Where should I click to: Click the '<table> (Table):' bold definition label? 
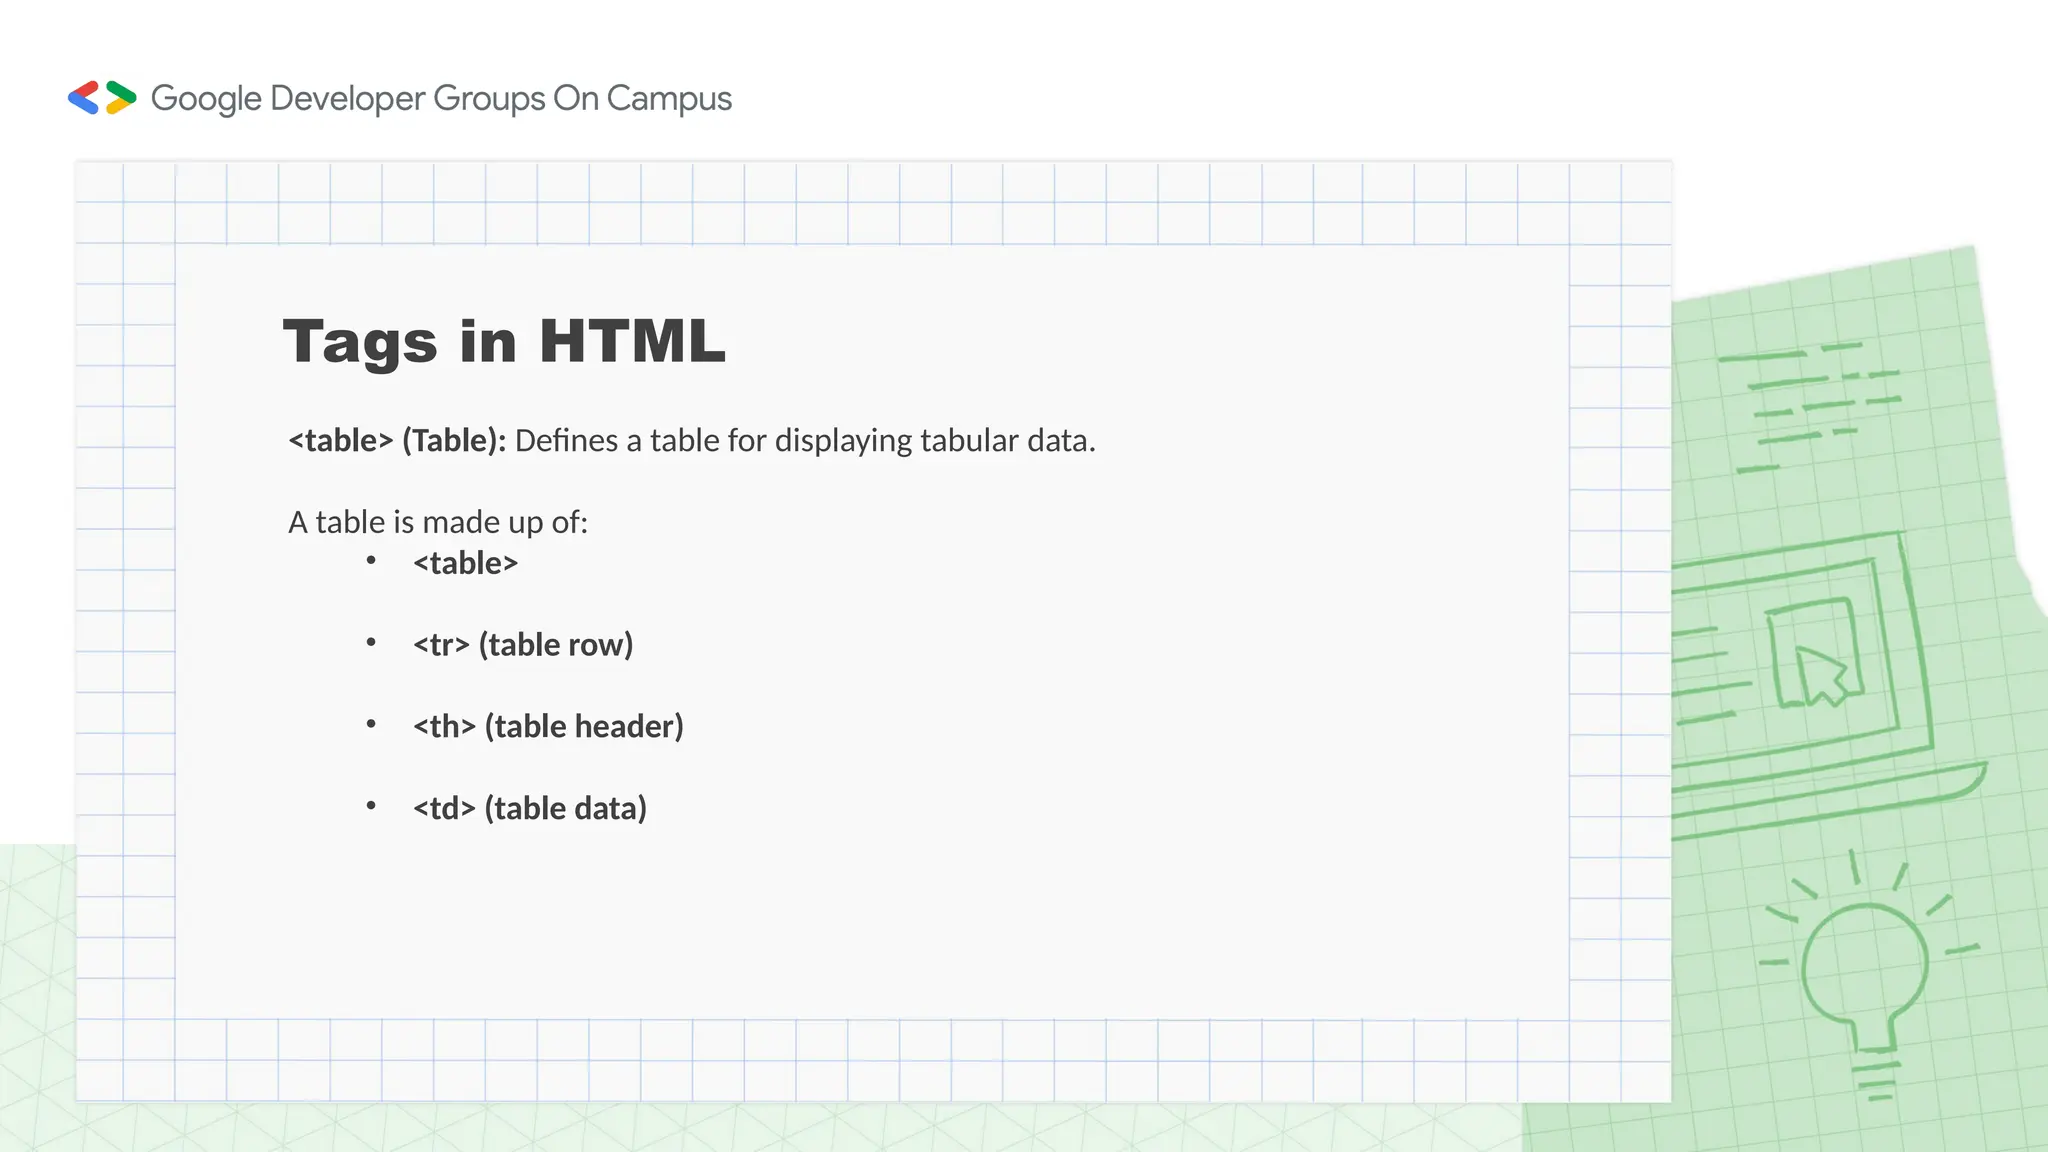397,441
